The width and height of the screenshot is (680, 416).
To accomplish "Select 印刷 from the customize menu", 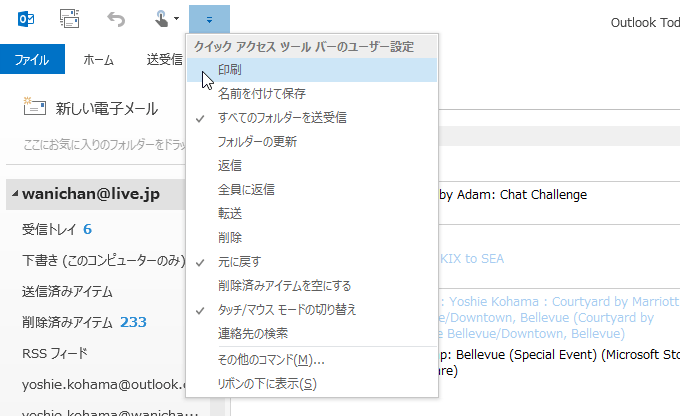I will [229, 70].
